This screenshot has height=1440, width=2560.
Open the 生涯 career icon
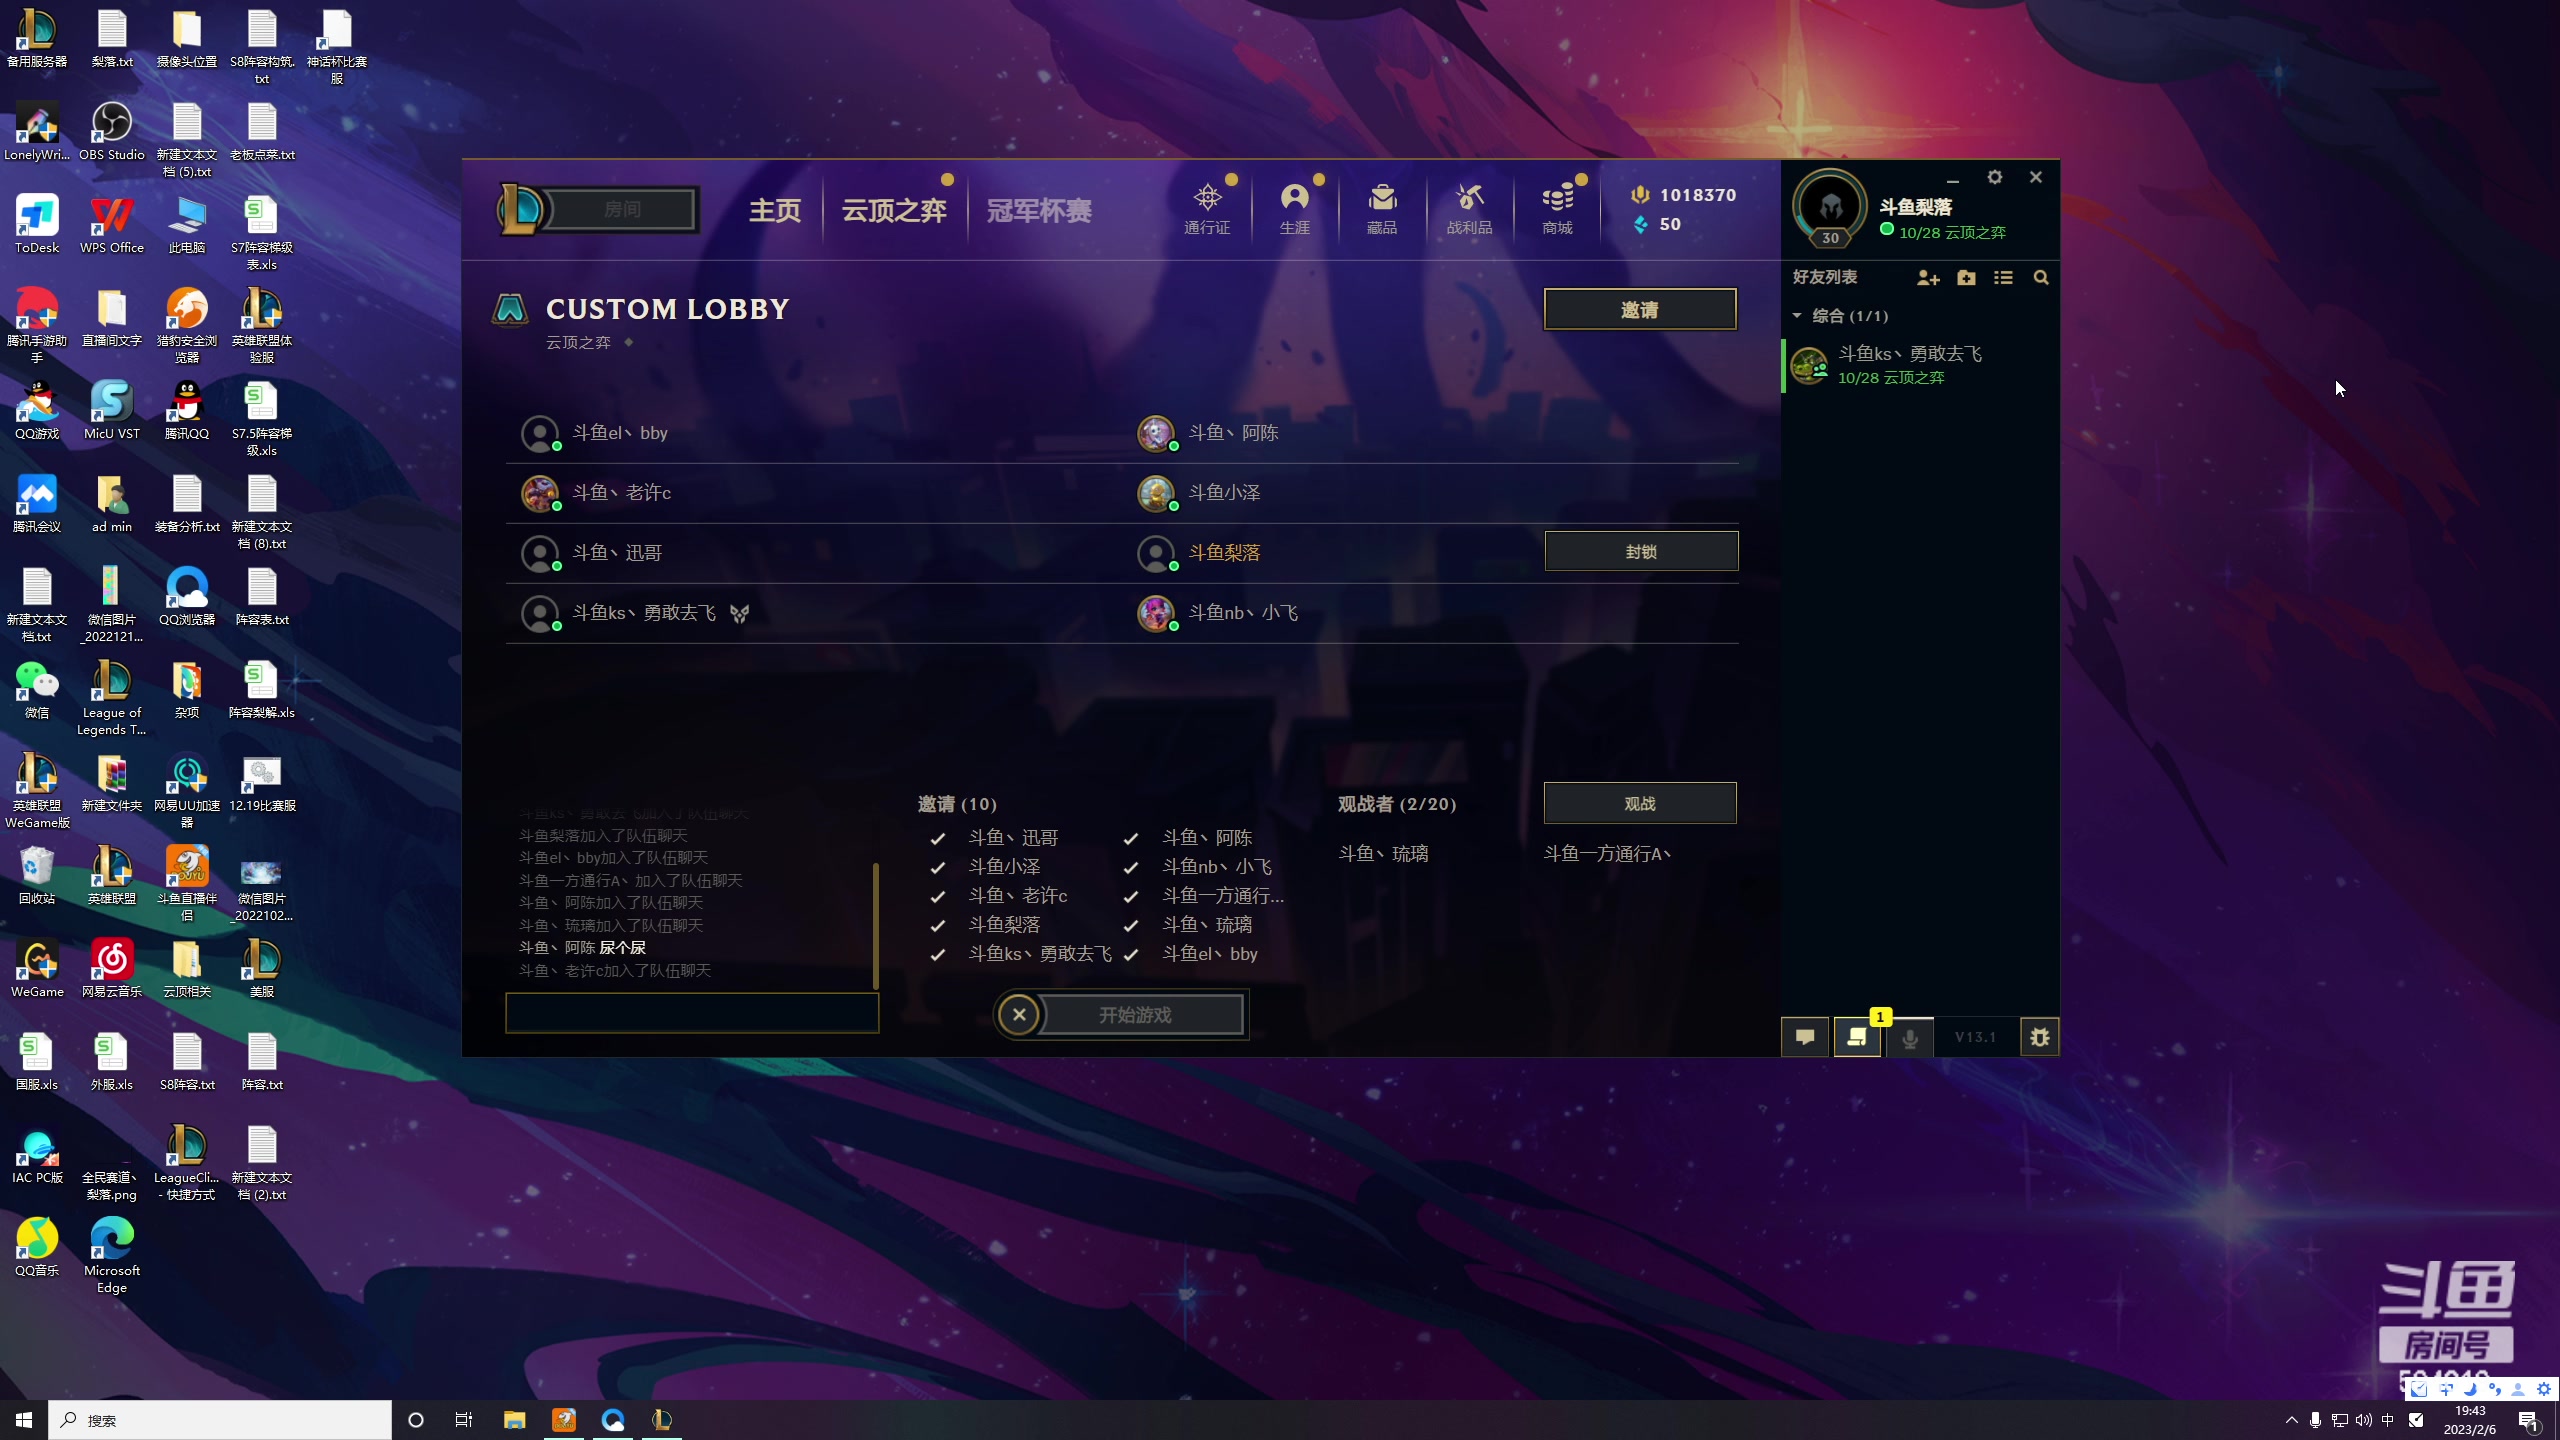(1294, 208)
